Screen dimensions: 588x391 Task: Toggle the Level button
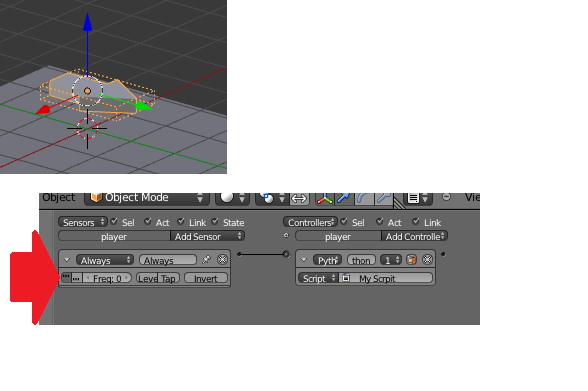coord(147,278)
